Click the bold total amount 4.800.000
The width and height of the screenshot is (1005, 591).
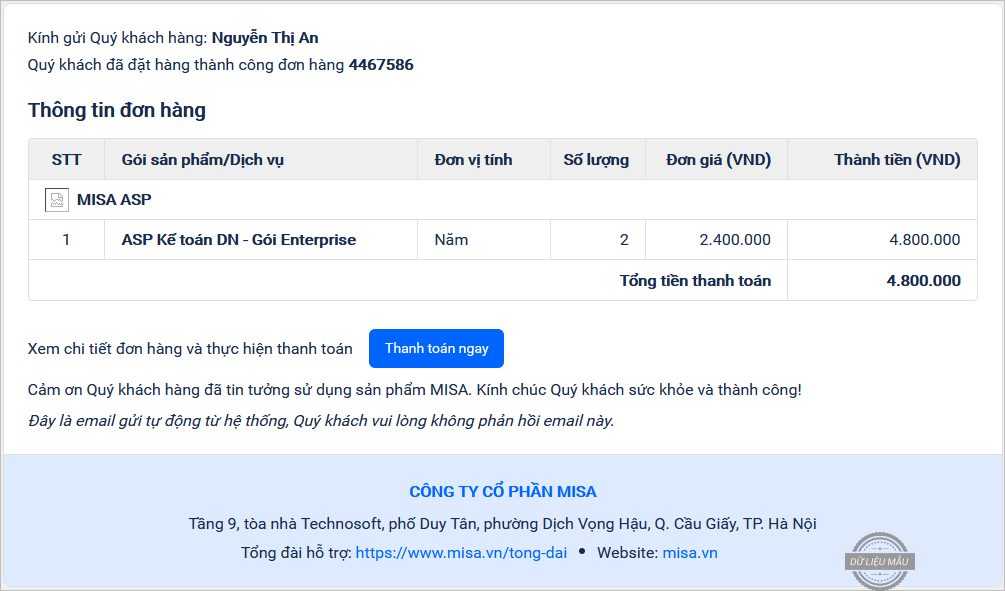click(924, 281)
